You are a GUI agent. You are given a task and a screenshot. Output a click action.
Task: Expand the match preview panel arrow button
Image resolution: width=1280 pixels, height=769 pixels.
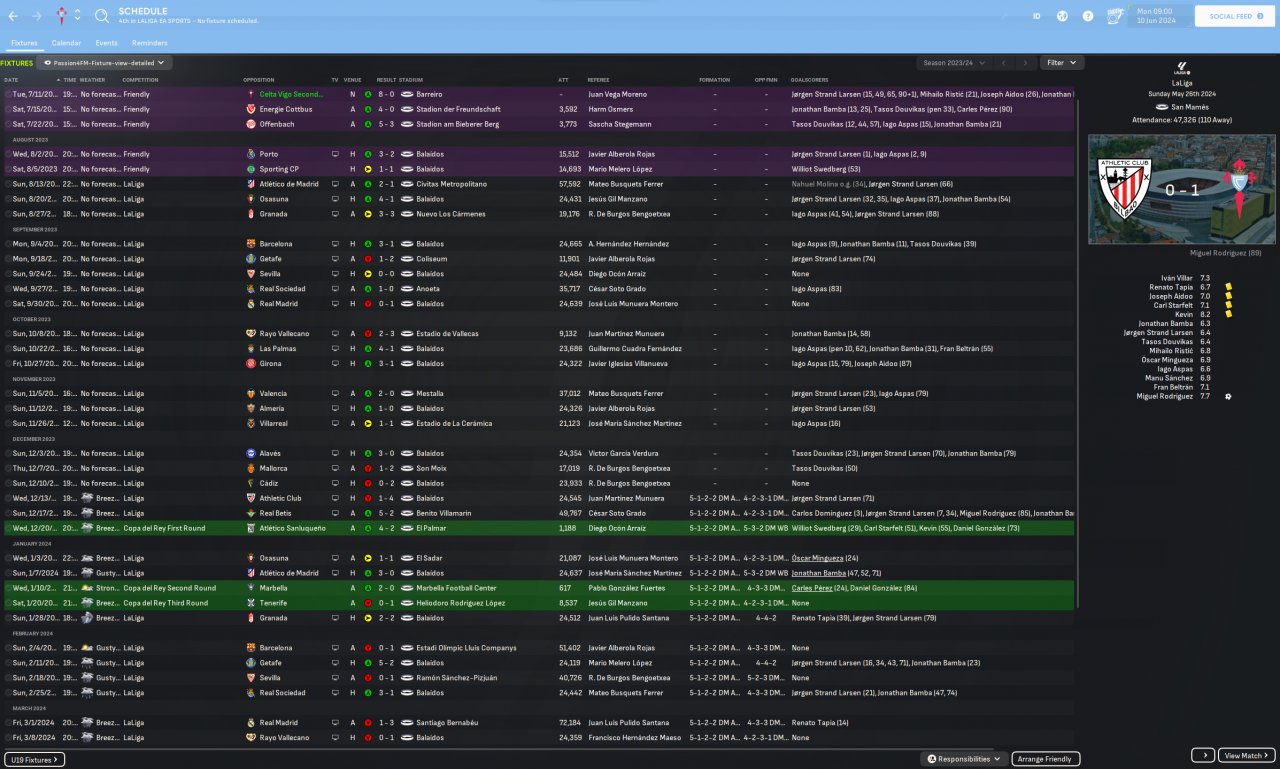(1203, 756)
